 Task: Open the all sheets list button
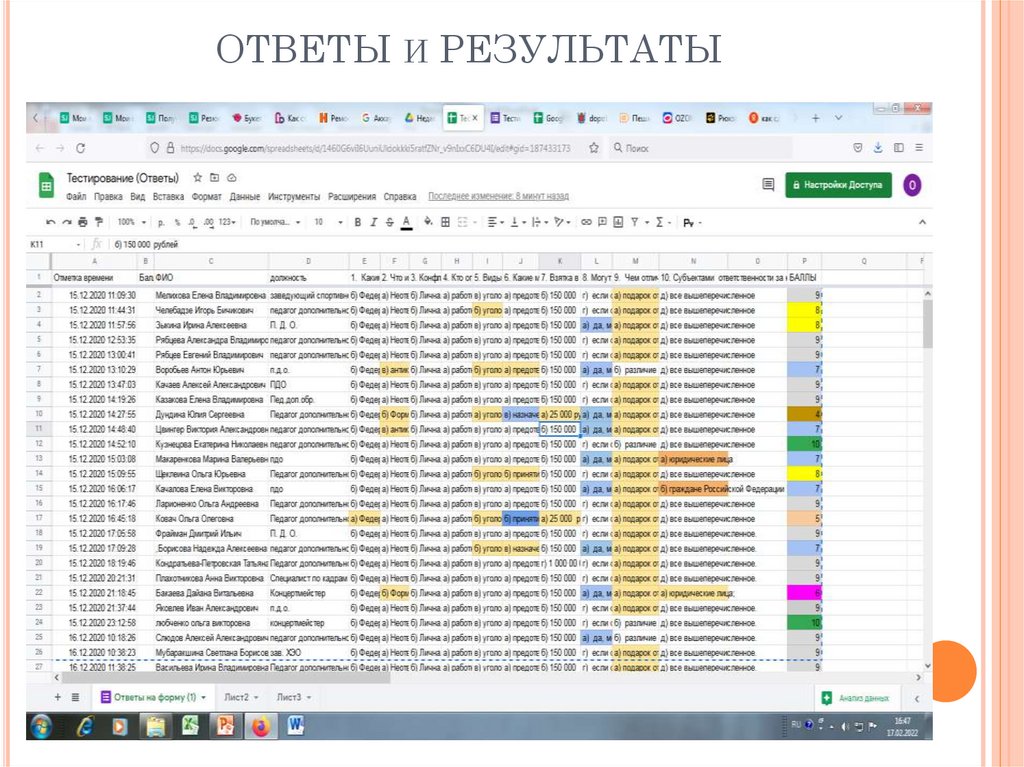(75, 698)
